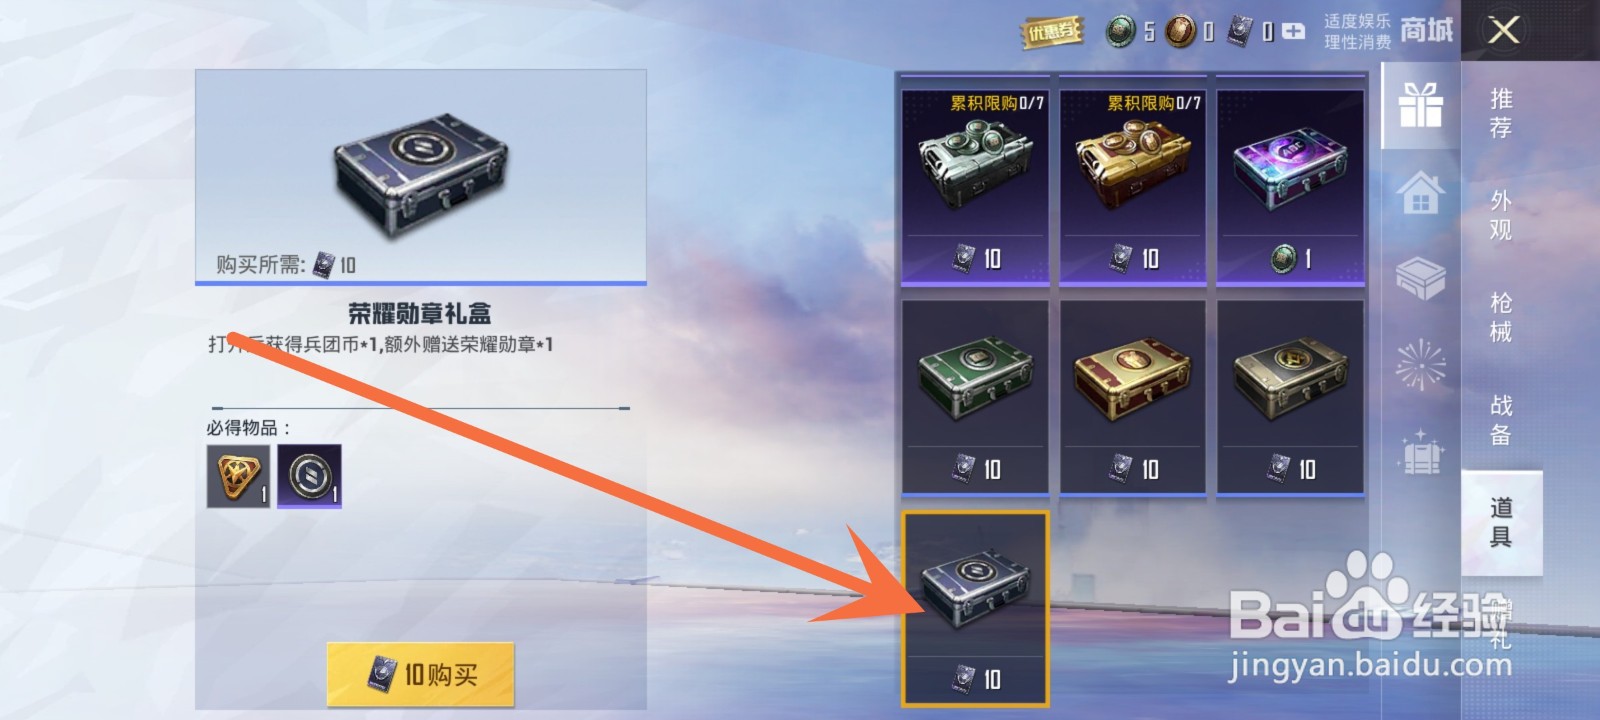
Task: Switch to the 外观 tab
Action: coord(1501,215)
